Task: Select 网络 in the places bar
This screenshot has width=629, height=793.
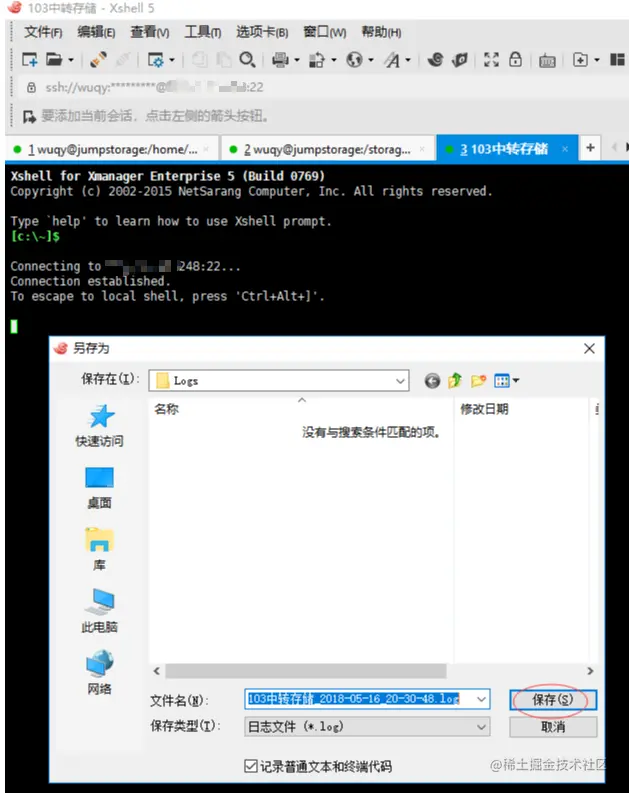Action: [x=100, y=673]
